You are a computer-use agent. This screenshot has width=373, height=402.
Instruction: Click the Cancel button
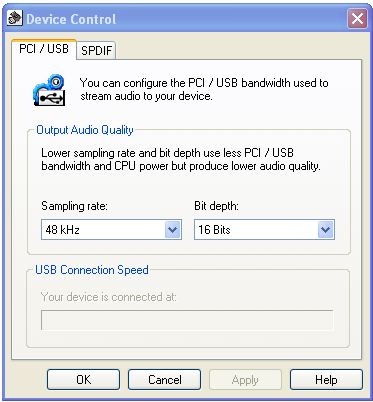click(165, 379)
